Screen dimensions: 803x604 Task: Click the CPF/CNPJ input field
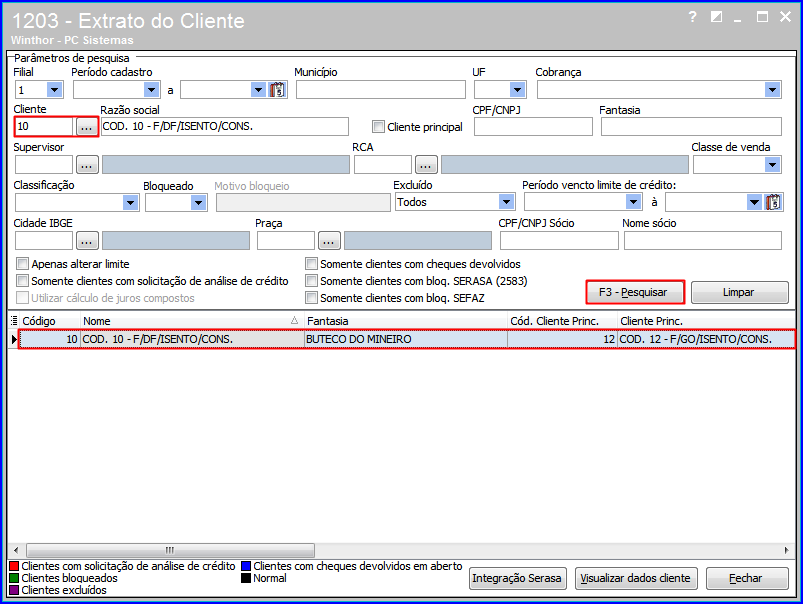click(533, 127)
